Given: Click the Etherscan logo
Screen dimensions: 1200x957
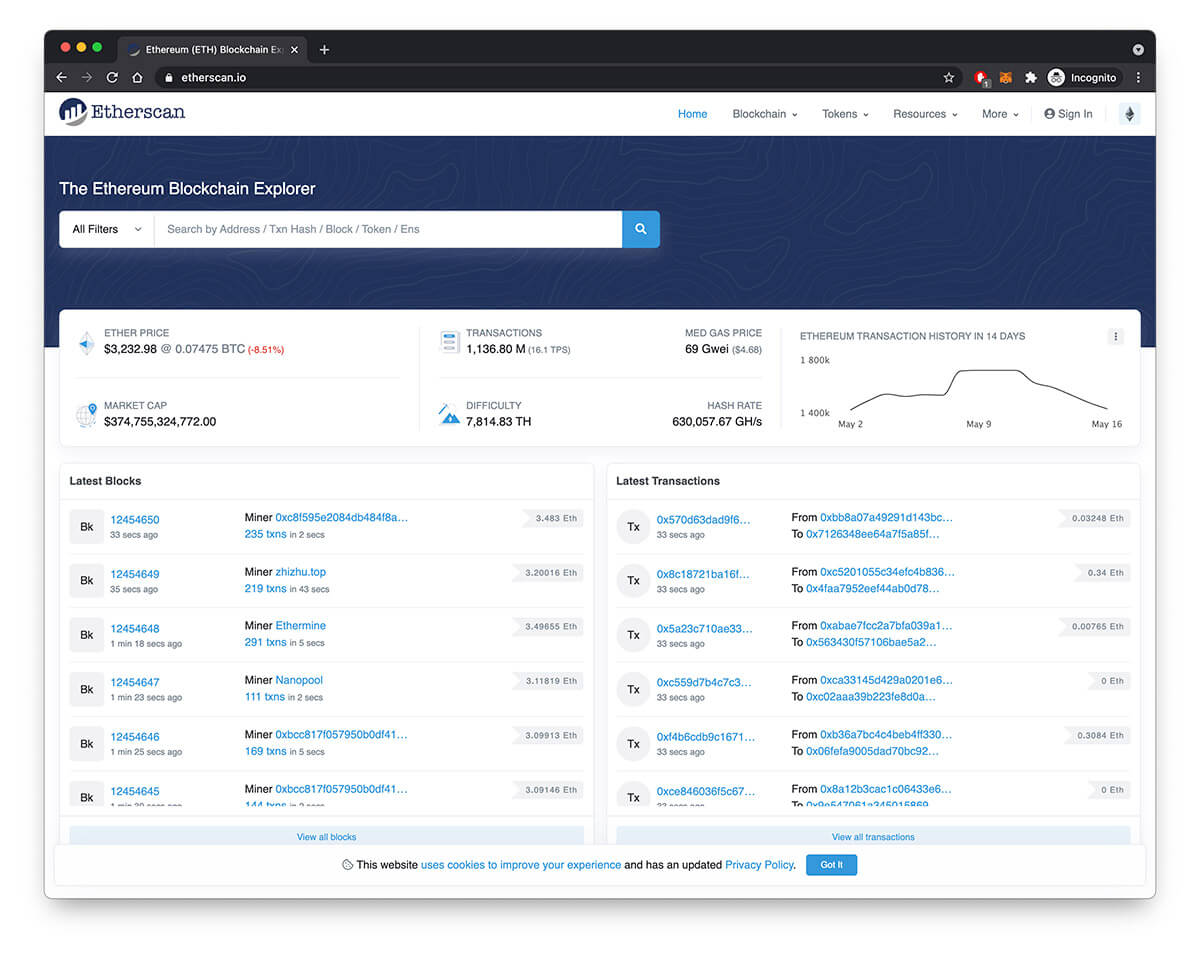Looking at the screenshot, I should [122, 112].
